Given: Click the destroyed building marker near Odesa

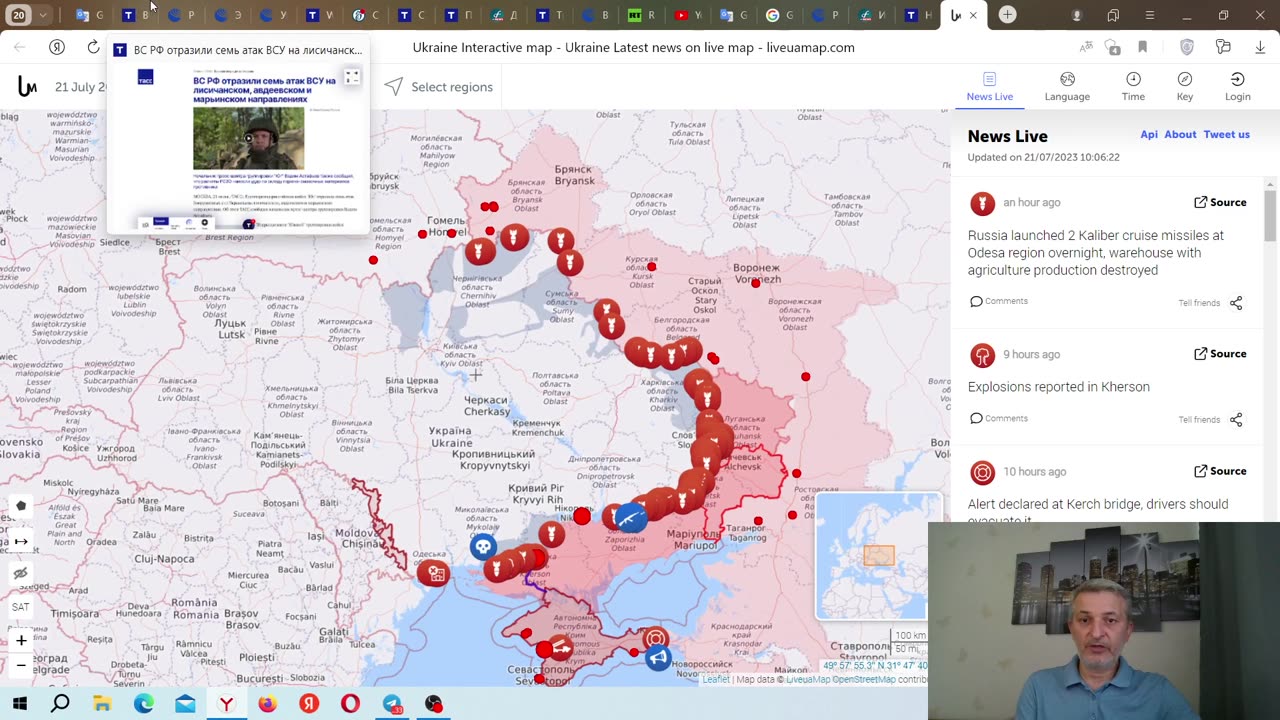Looking at the screenshot, I should tap(434, 573).
